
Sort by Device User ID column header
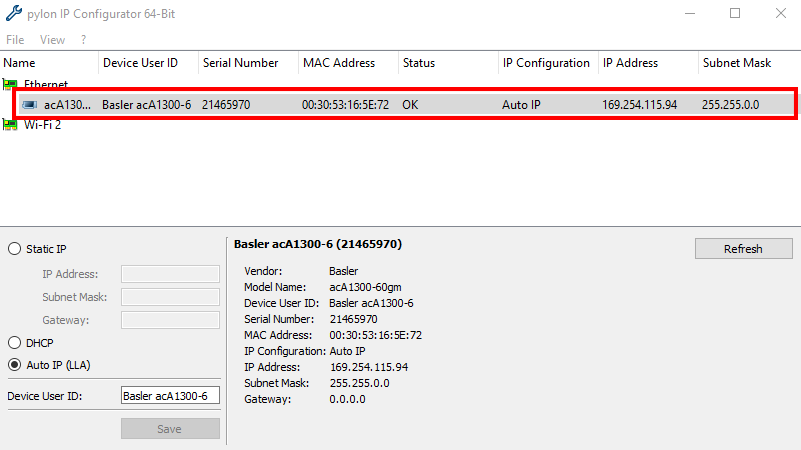pos(148,63)
